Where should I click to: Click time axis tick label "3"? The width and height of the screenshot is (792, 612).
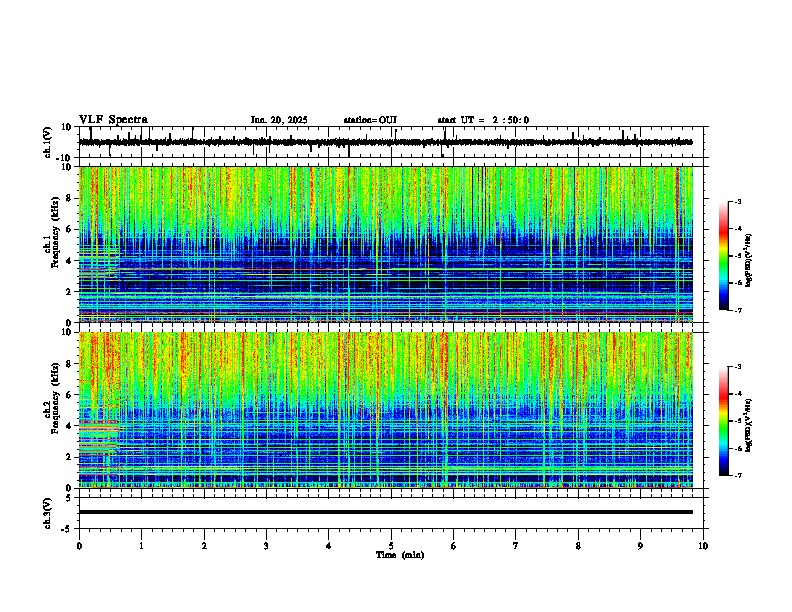coord(266,546)
